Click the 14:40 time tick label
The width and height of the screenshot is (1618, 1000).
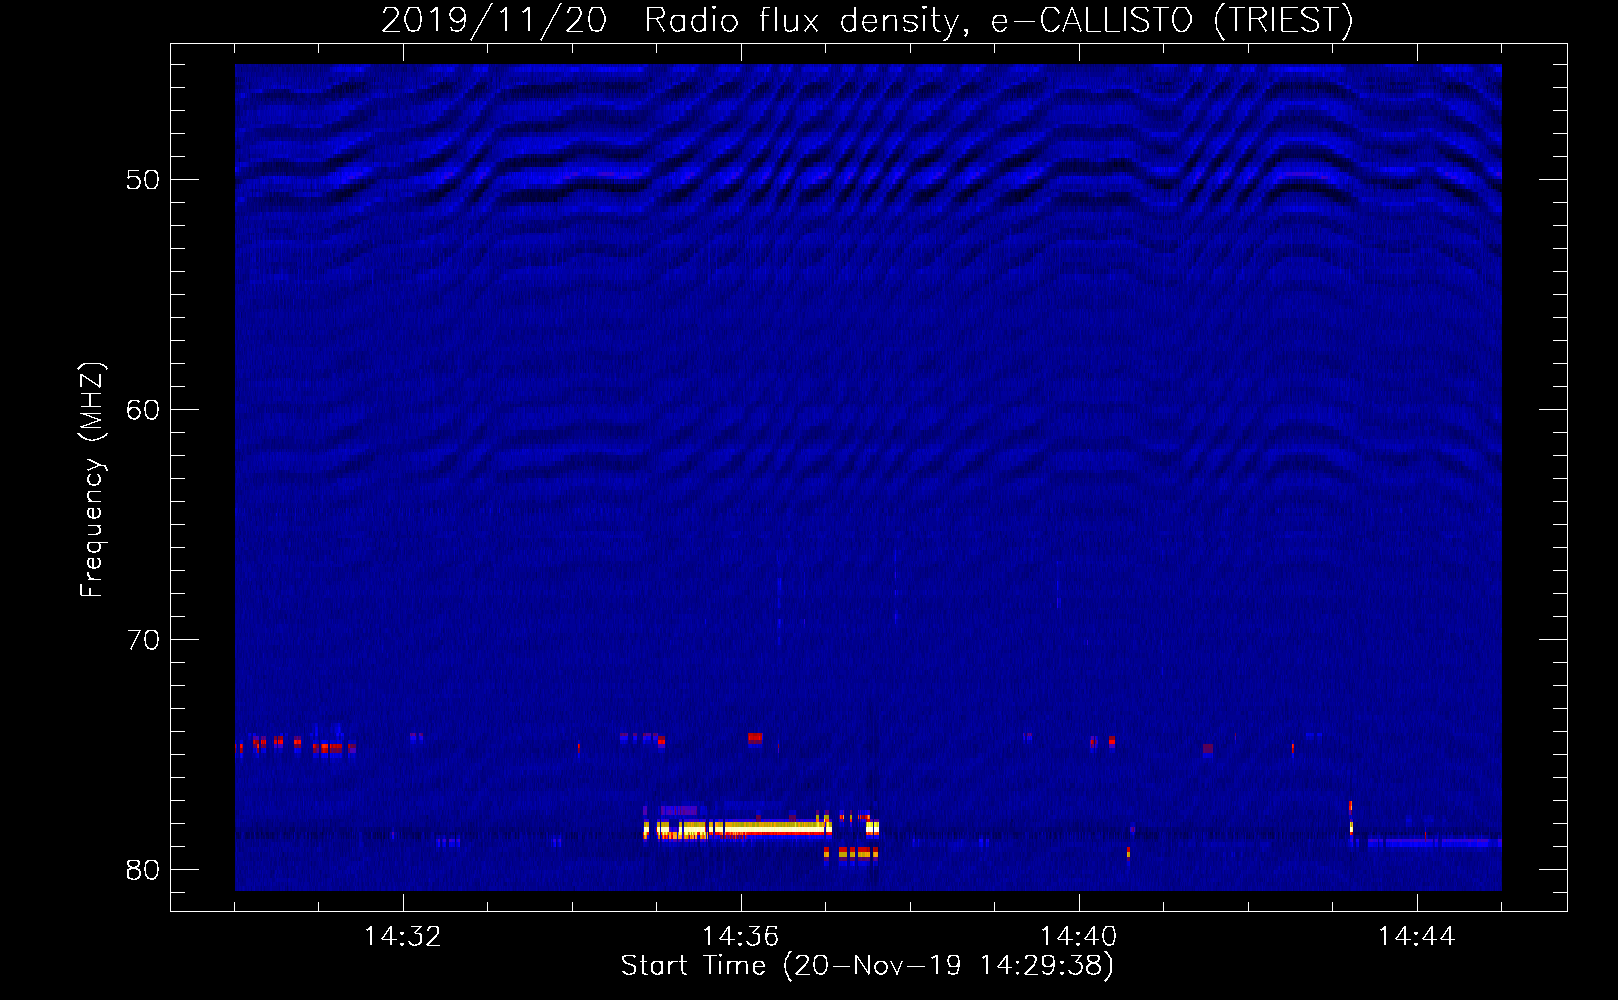1078,937
